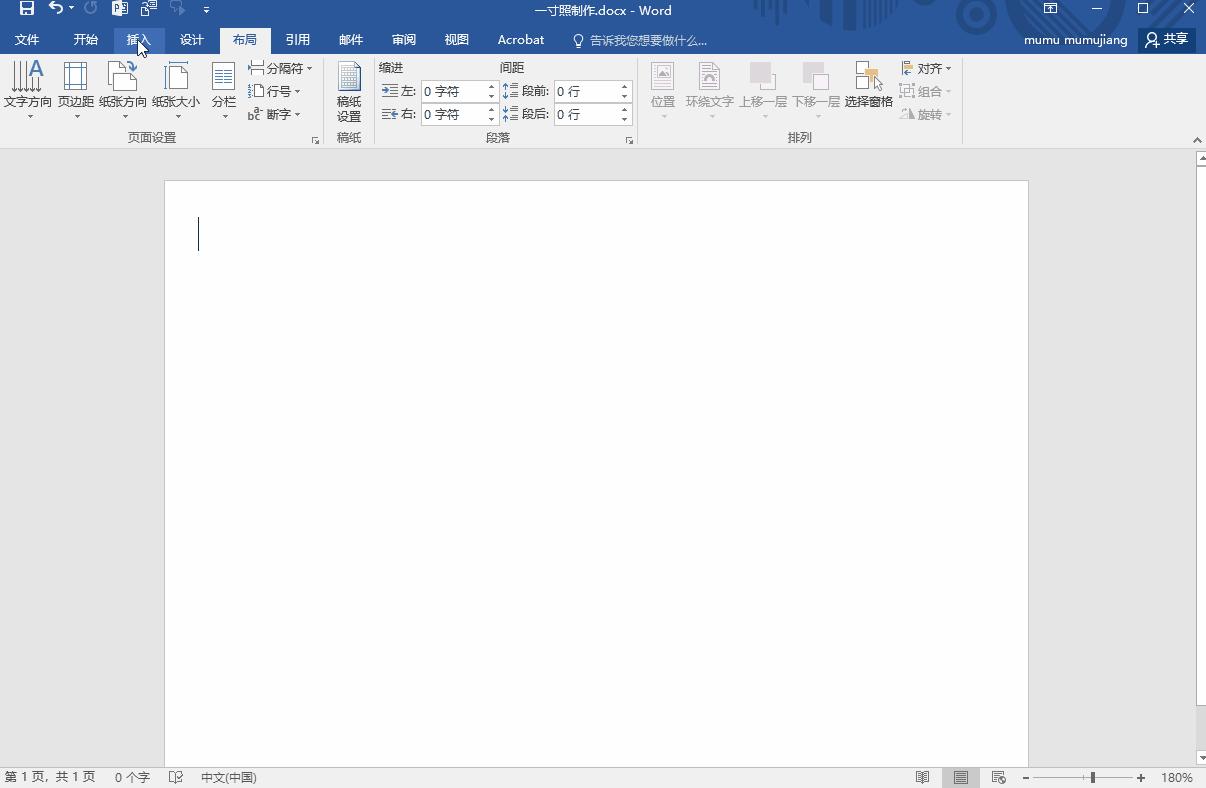Switch to Print Layout view button
The height and width of the screenshot is (788, 1206).
pos(960,777)
